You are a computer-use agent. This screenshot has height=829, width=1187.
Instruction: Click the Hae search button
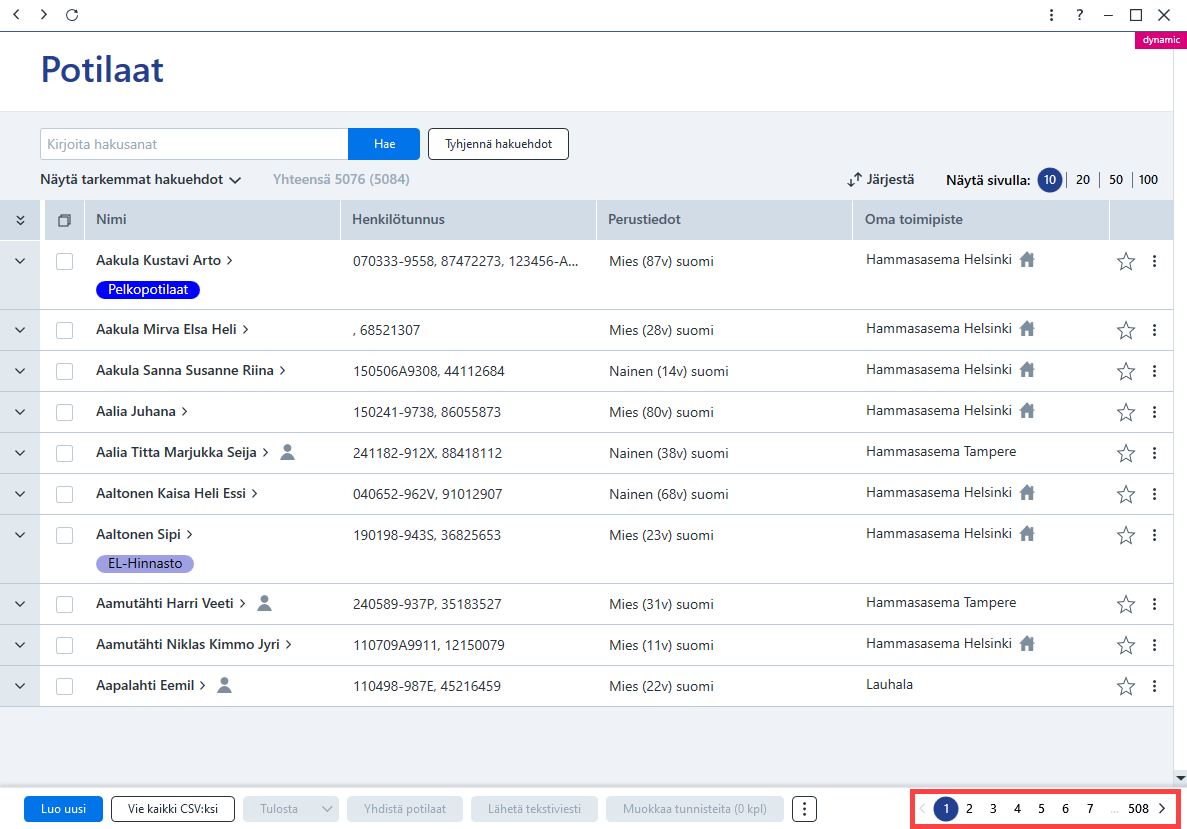click(x=384, y=144)
